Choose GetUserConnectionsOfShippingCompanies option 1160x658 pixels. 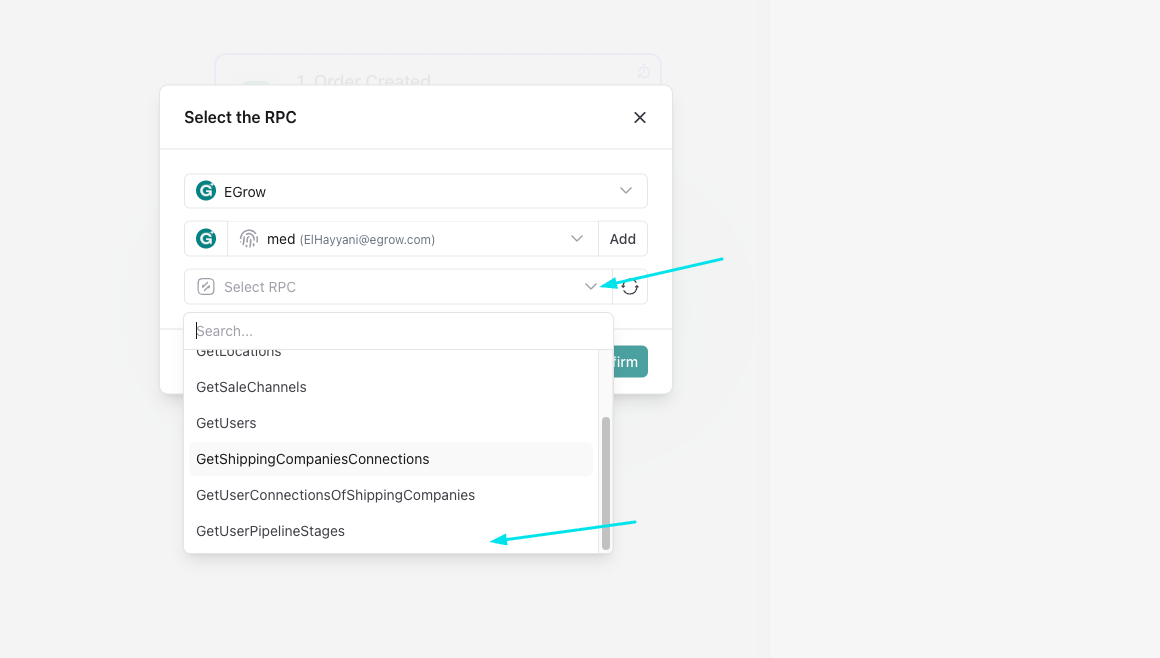[391, 495]
